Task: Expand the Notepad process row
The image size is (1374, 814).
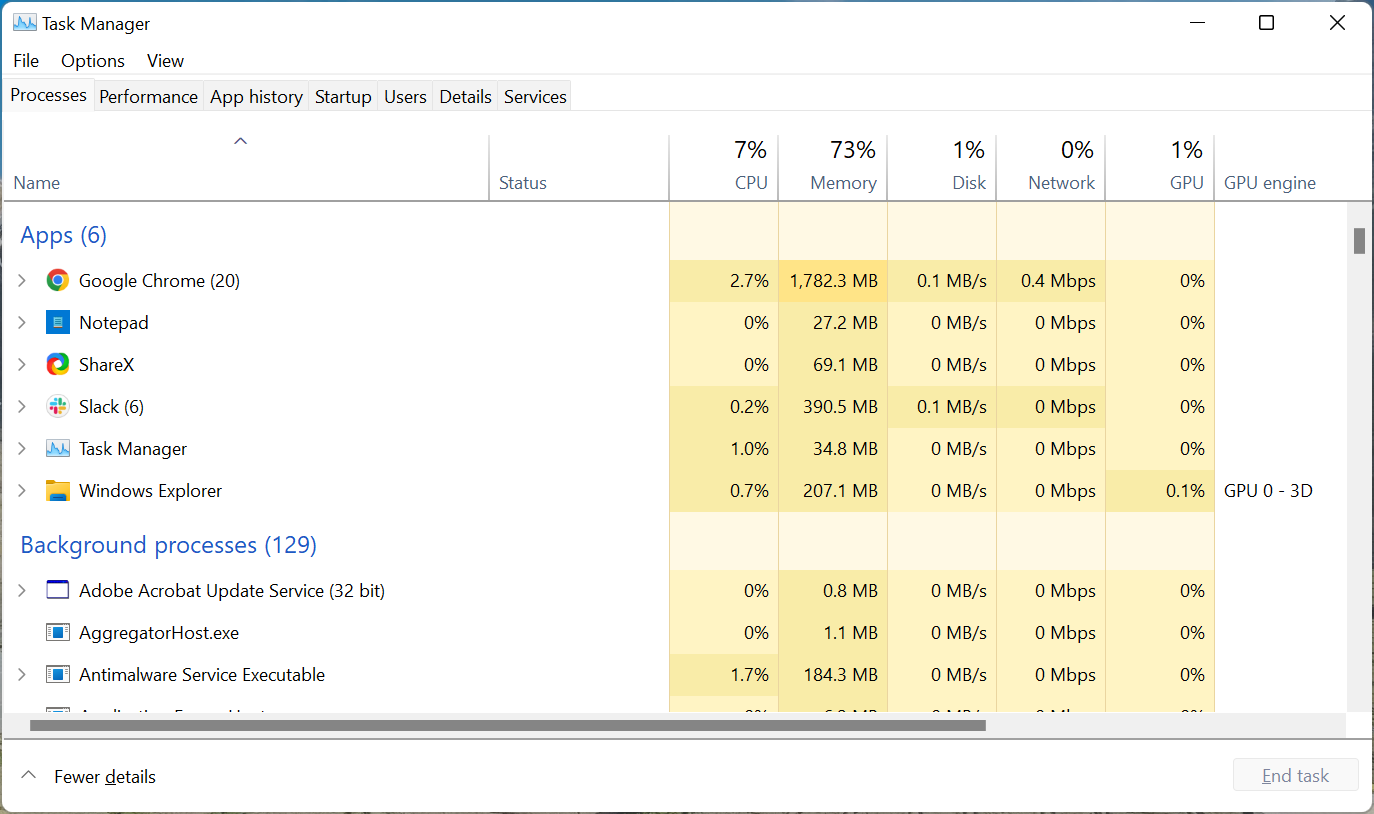Action: [x=22, y=323]
